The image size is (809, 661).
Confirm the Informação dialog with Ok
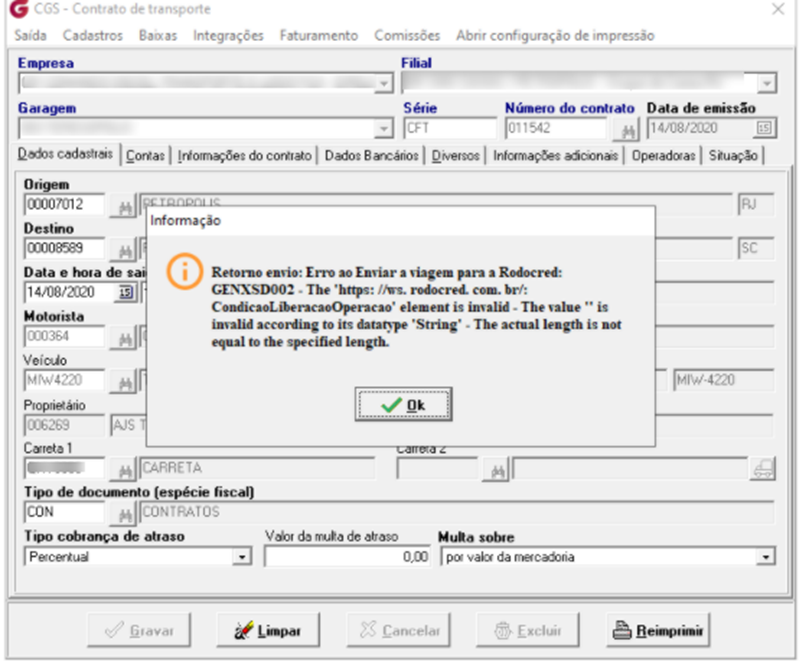click(x=403, y=405)
